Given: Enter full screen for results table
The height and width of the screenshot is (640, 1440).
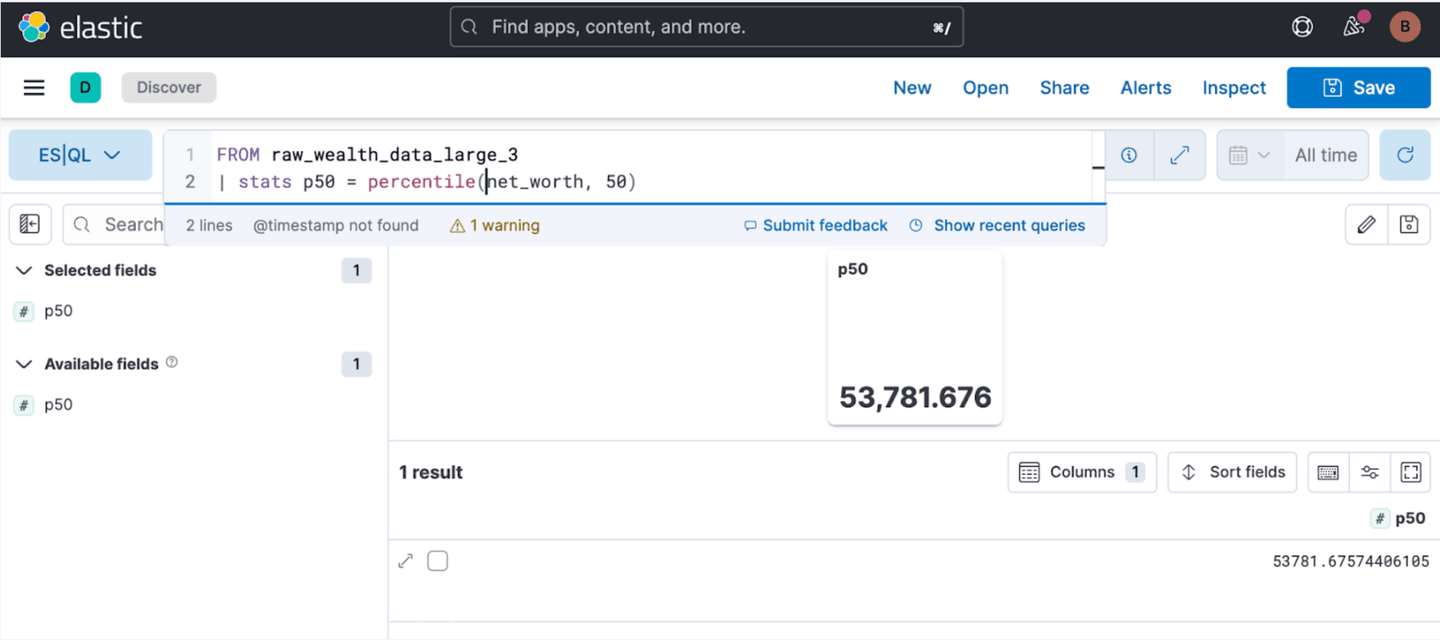Looking at the screenshot, I should tap(1411, 472).
